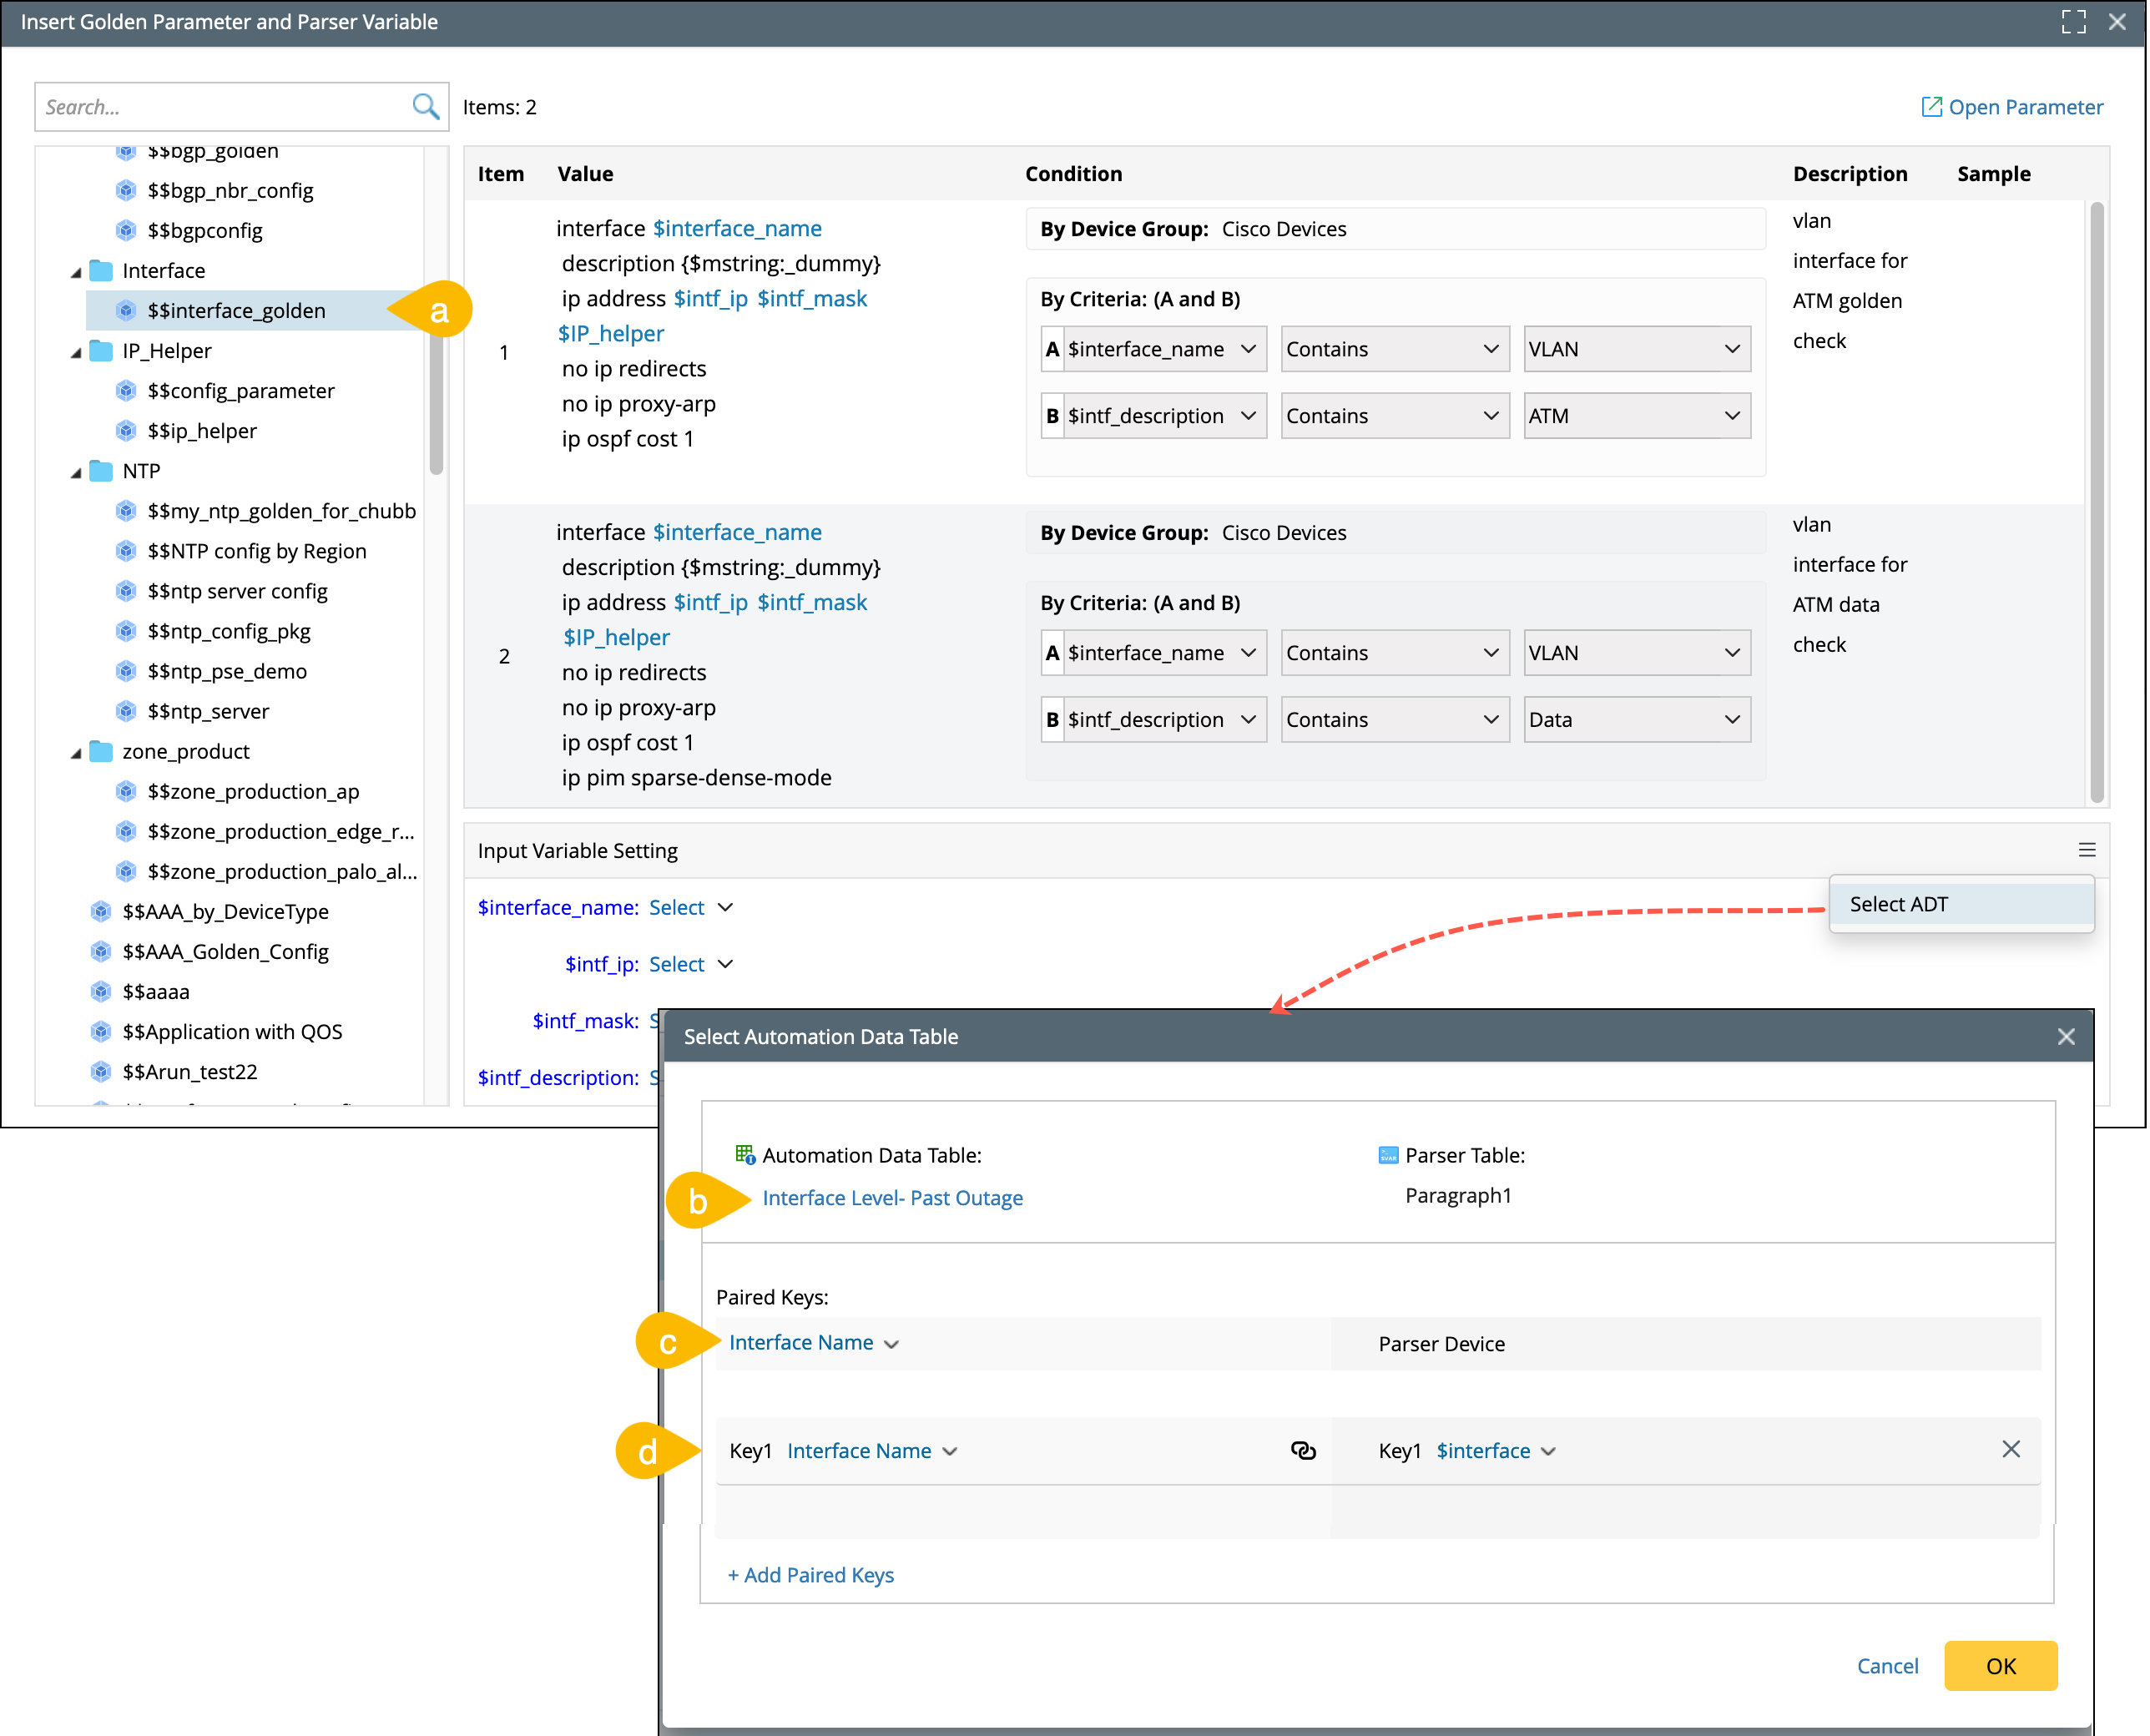Viewport: 2150px width, 1736px height.
Task: Click into the Search input field
Action: click(220, 107)
